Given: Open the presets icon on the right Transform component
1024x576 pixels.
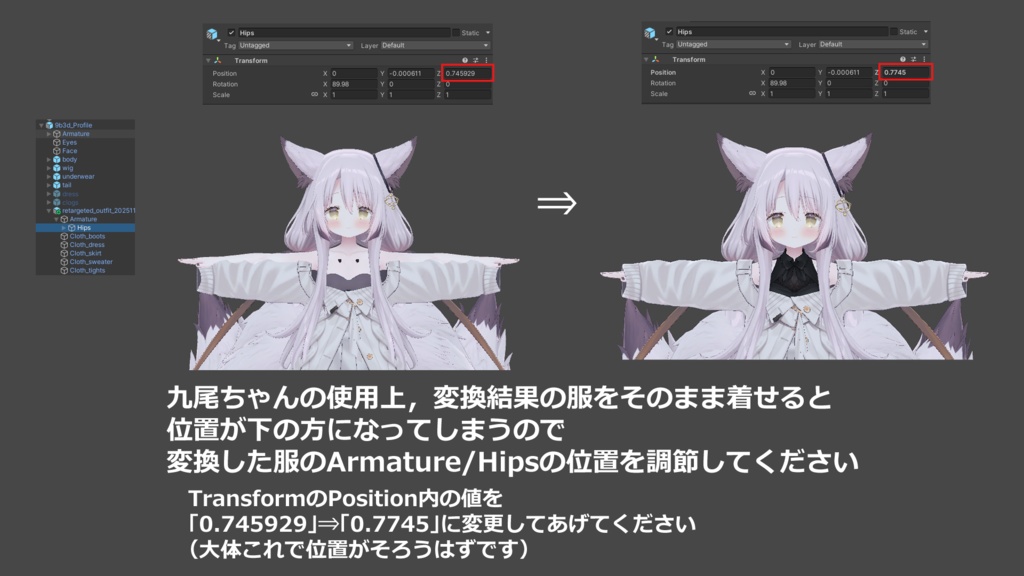Looking at the screenshot, I should click(913, 58).
